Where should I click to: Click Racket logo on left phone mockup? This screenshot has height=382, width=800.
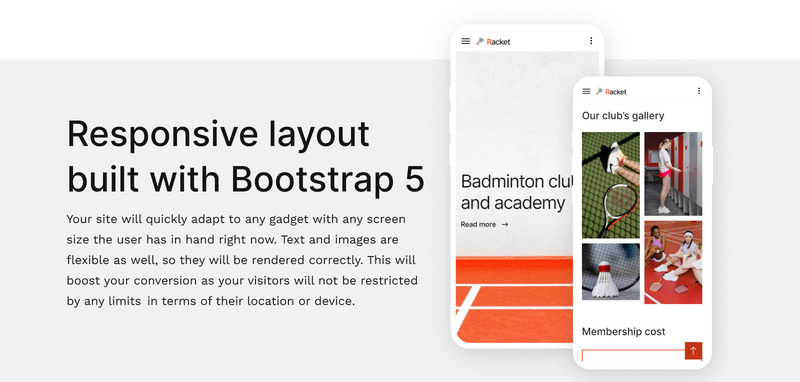pos(493,41)
